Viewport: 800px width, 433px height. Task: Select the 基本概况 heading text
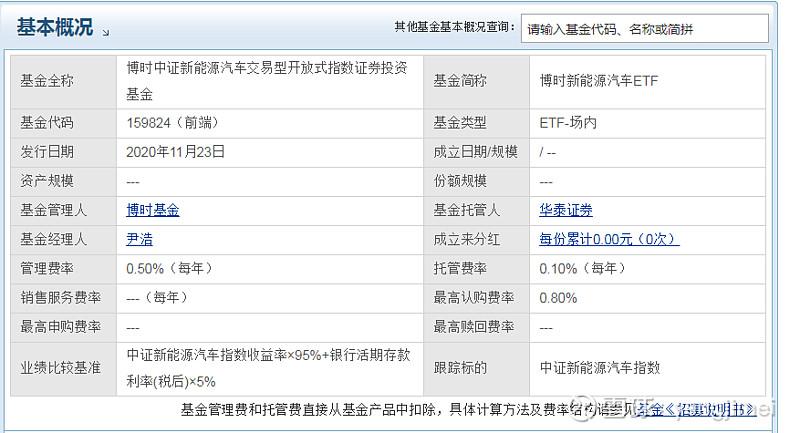tap(55, 27)
